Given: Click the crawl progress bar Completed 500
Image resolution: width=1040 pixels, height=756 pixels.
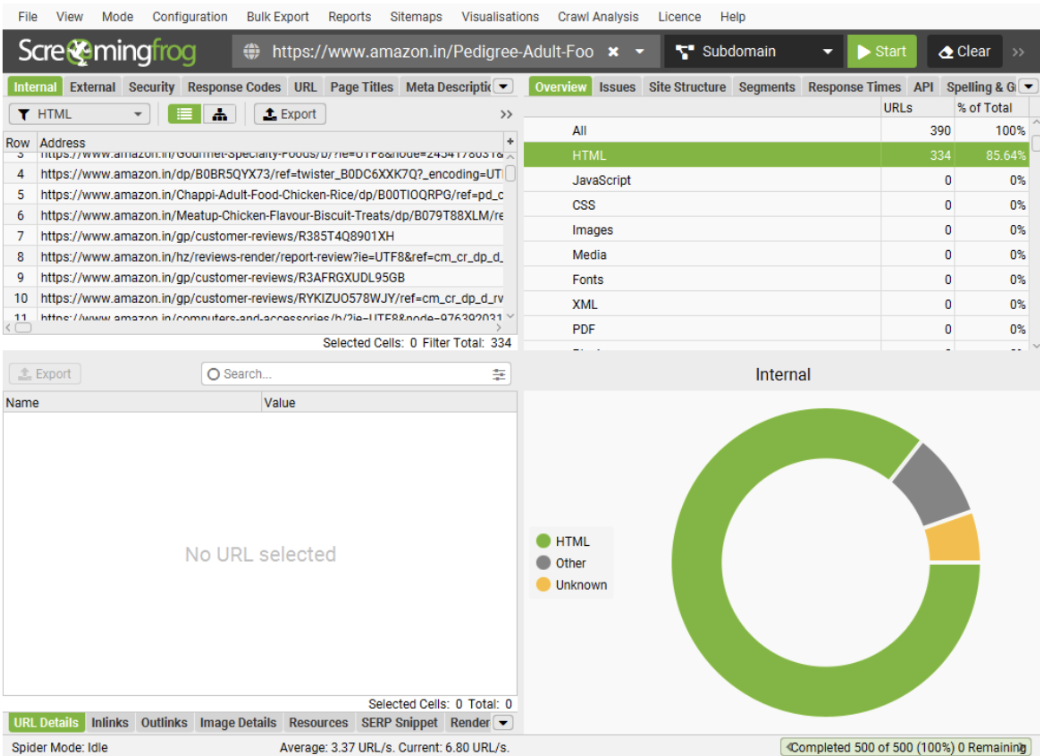Looking at the screenshot, I should click(906, 747).
